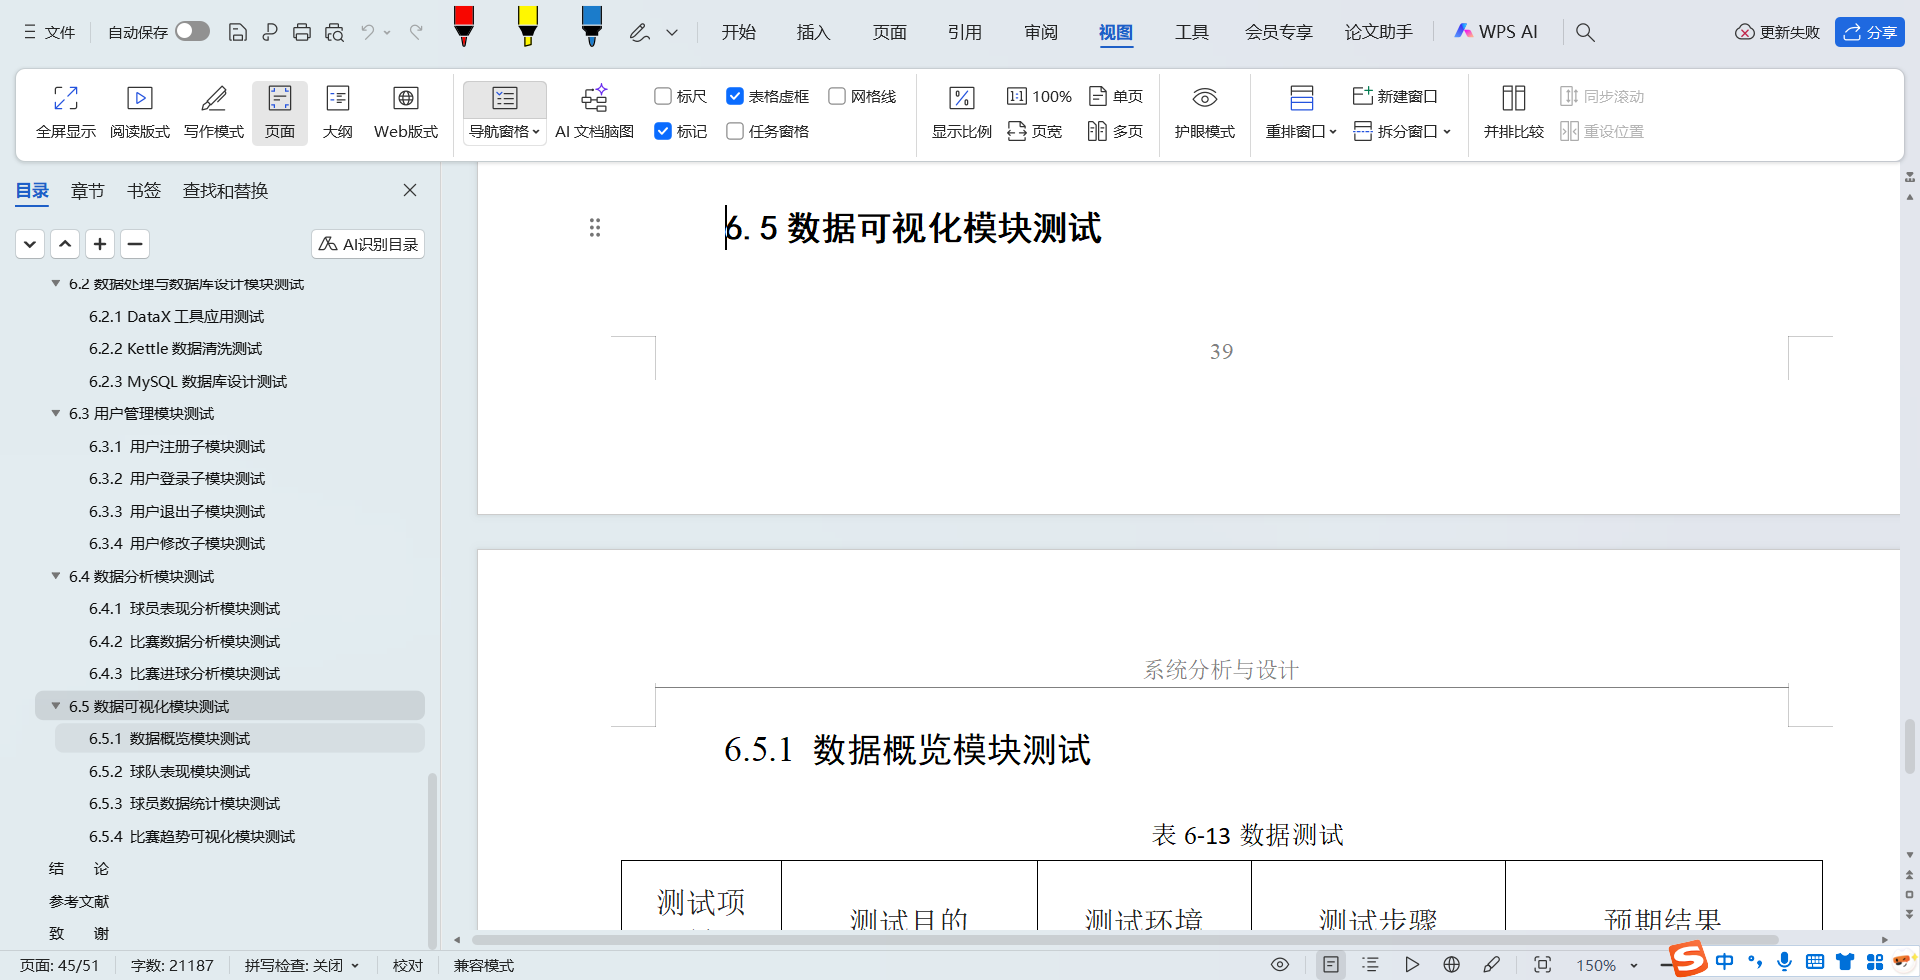Screen dimensions: 1920x980
Task: Fit document to page width
Action: click(1035, 131)
